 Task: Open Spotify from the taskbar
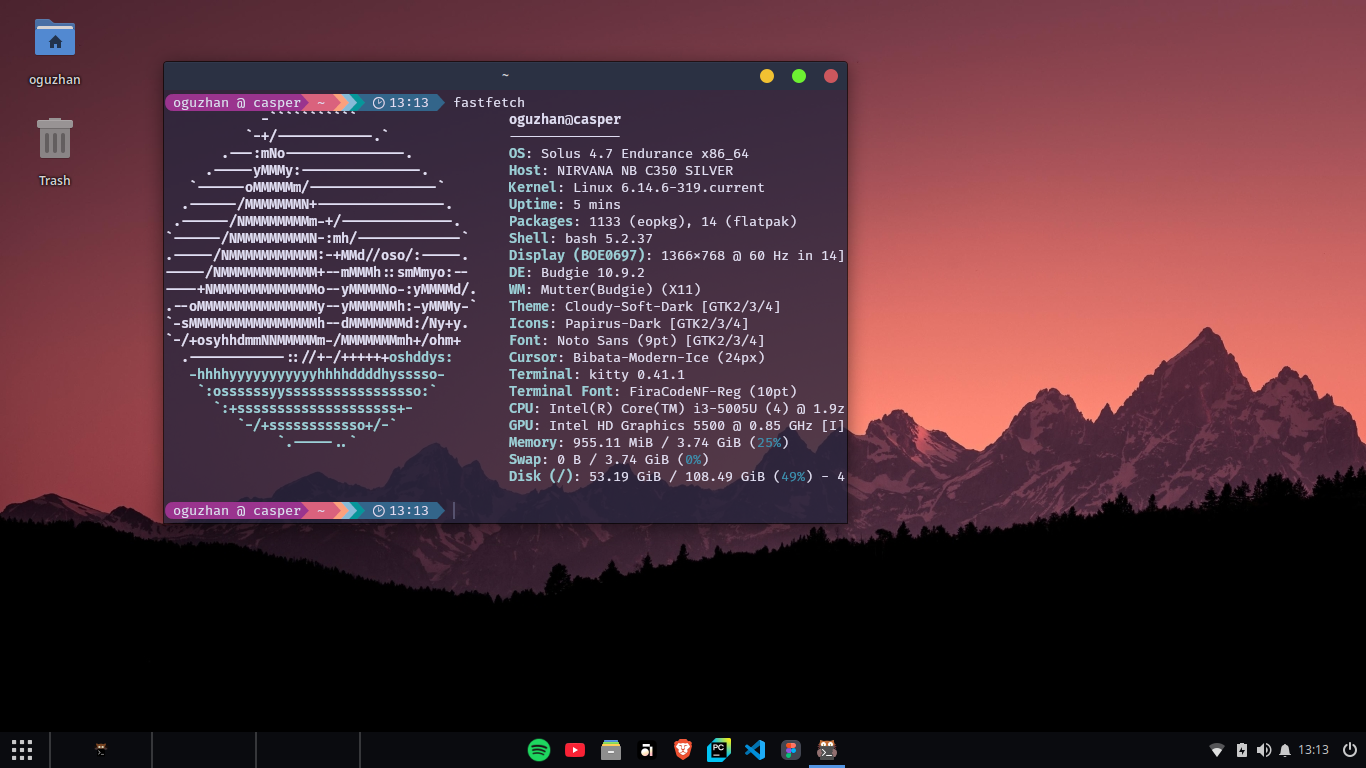(x=539, y=749)
